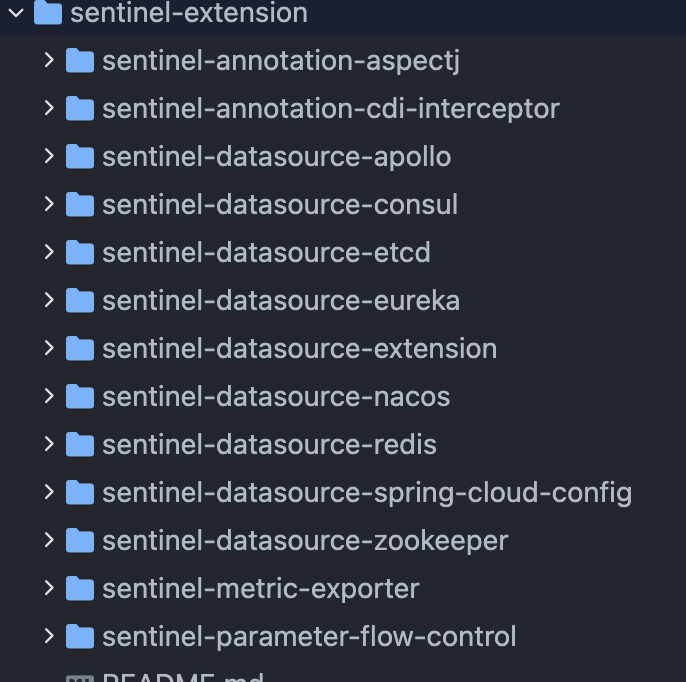Viewport: 686px width, 682px height.
Task: Click the sentinel-datasource-redis folder icon
Action: point(80,444)
